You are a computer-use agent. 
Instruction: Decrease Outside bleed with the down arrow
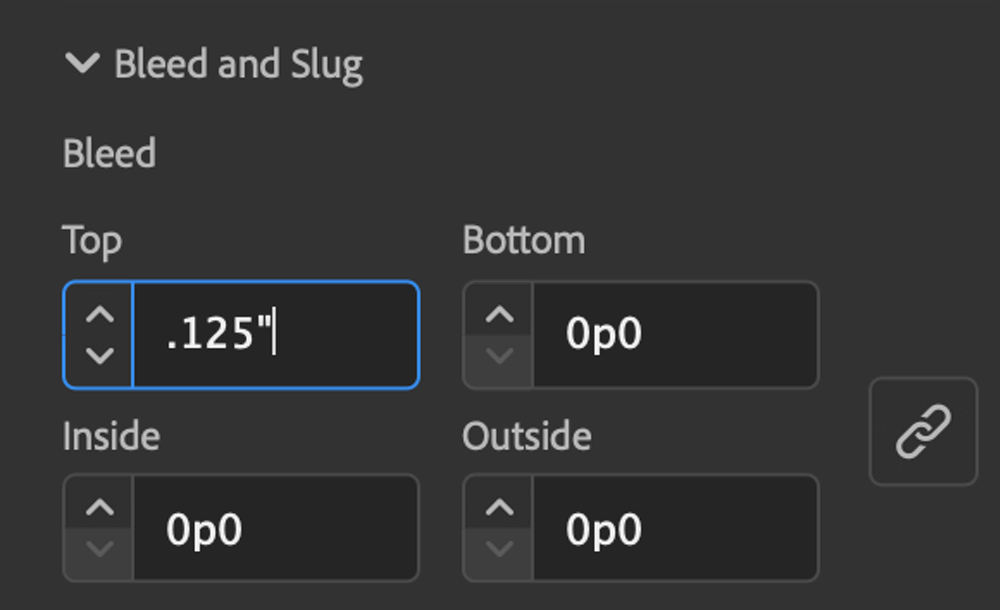click(499, 548)
